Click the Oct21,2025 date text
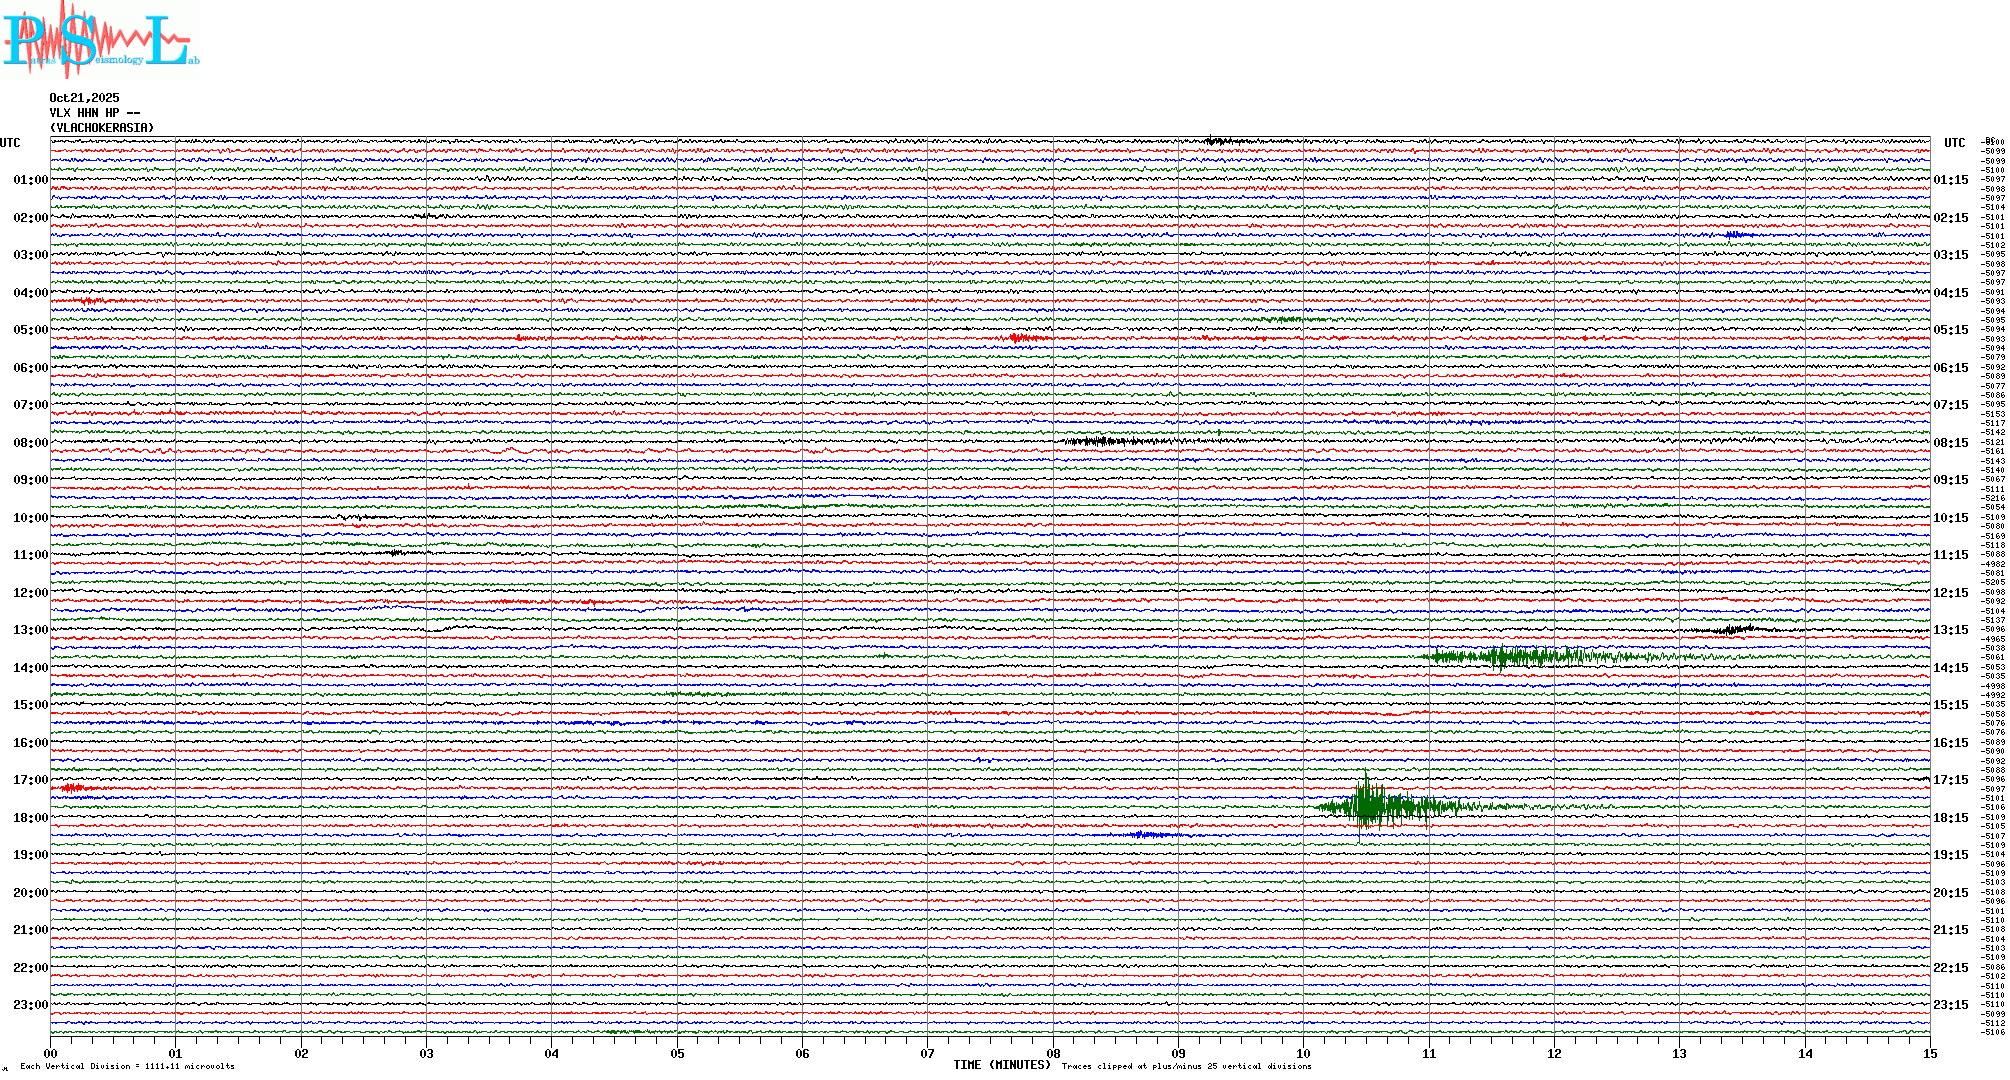This screenshot has width=2010, height=1080. [84, 98]
